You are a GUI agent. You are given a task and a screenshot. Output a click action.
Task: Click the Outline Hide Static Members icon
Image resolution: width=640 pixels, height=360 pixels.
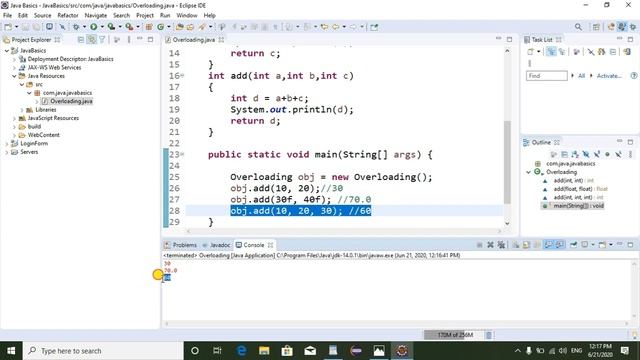click(597, 154)
